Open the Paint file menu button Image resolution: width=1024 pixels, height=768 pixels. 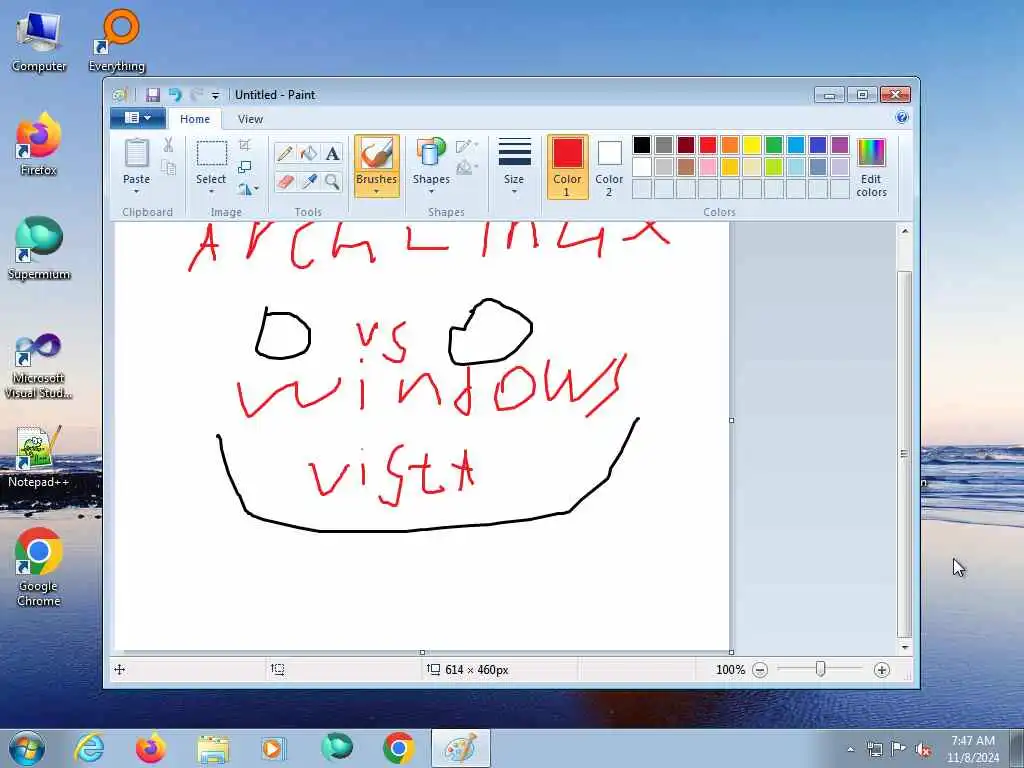tap(137, 118)
